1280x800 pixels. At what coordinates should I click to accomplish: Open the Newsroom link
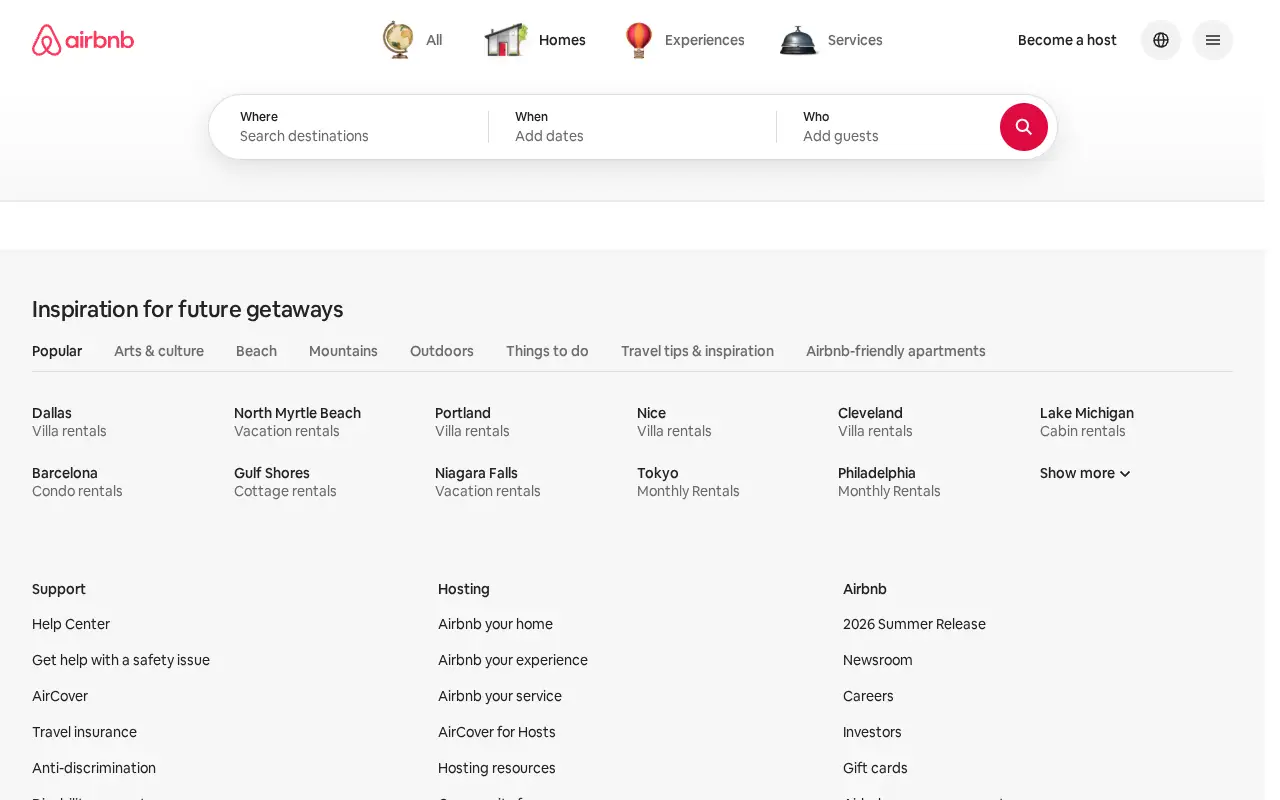(x=878, y=660)
